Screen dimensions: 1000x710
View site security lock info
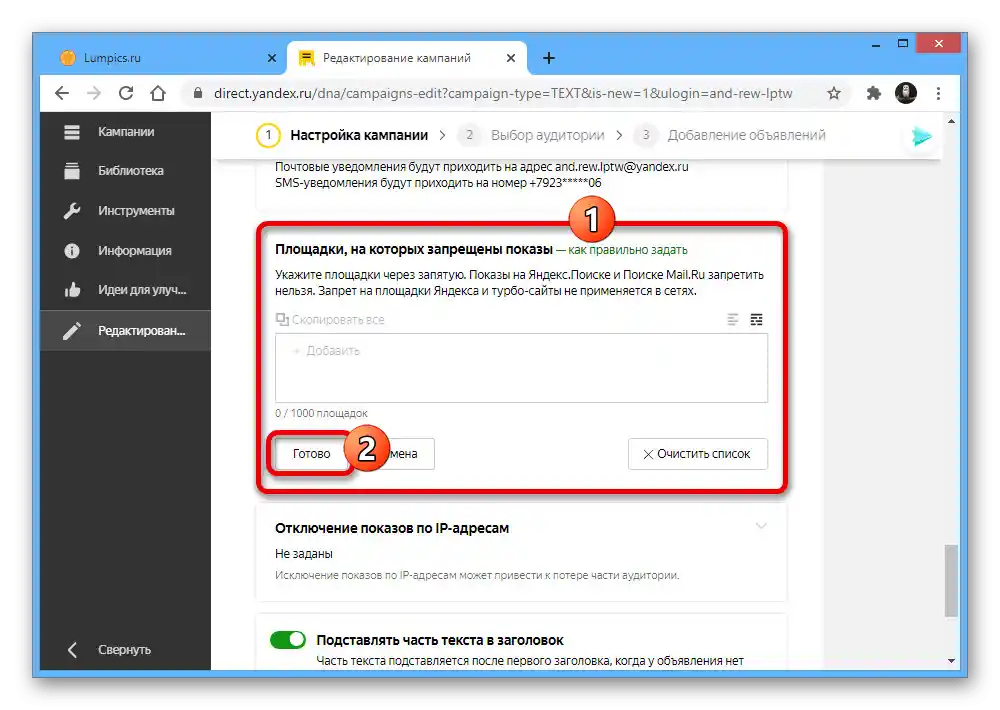coord(198,93)
